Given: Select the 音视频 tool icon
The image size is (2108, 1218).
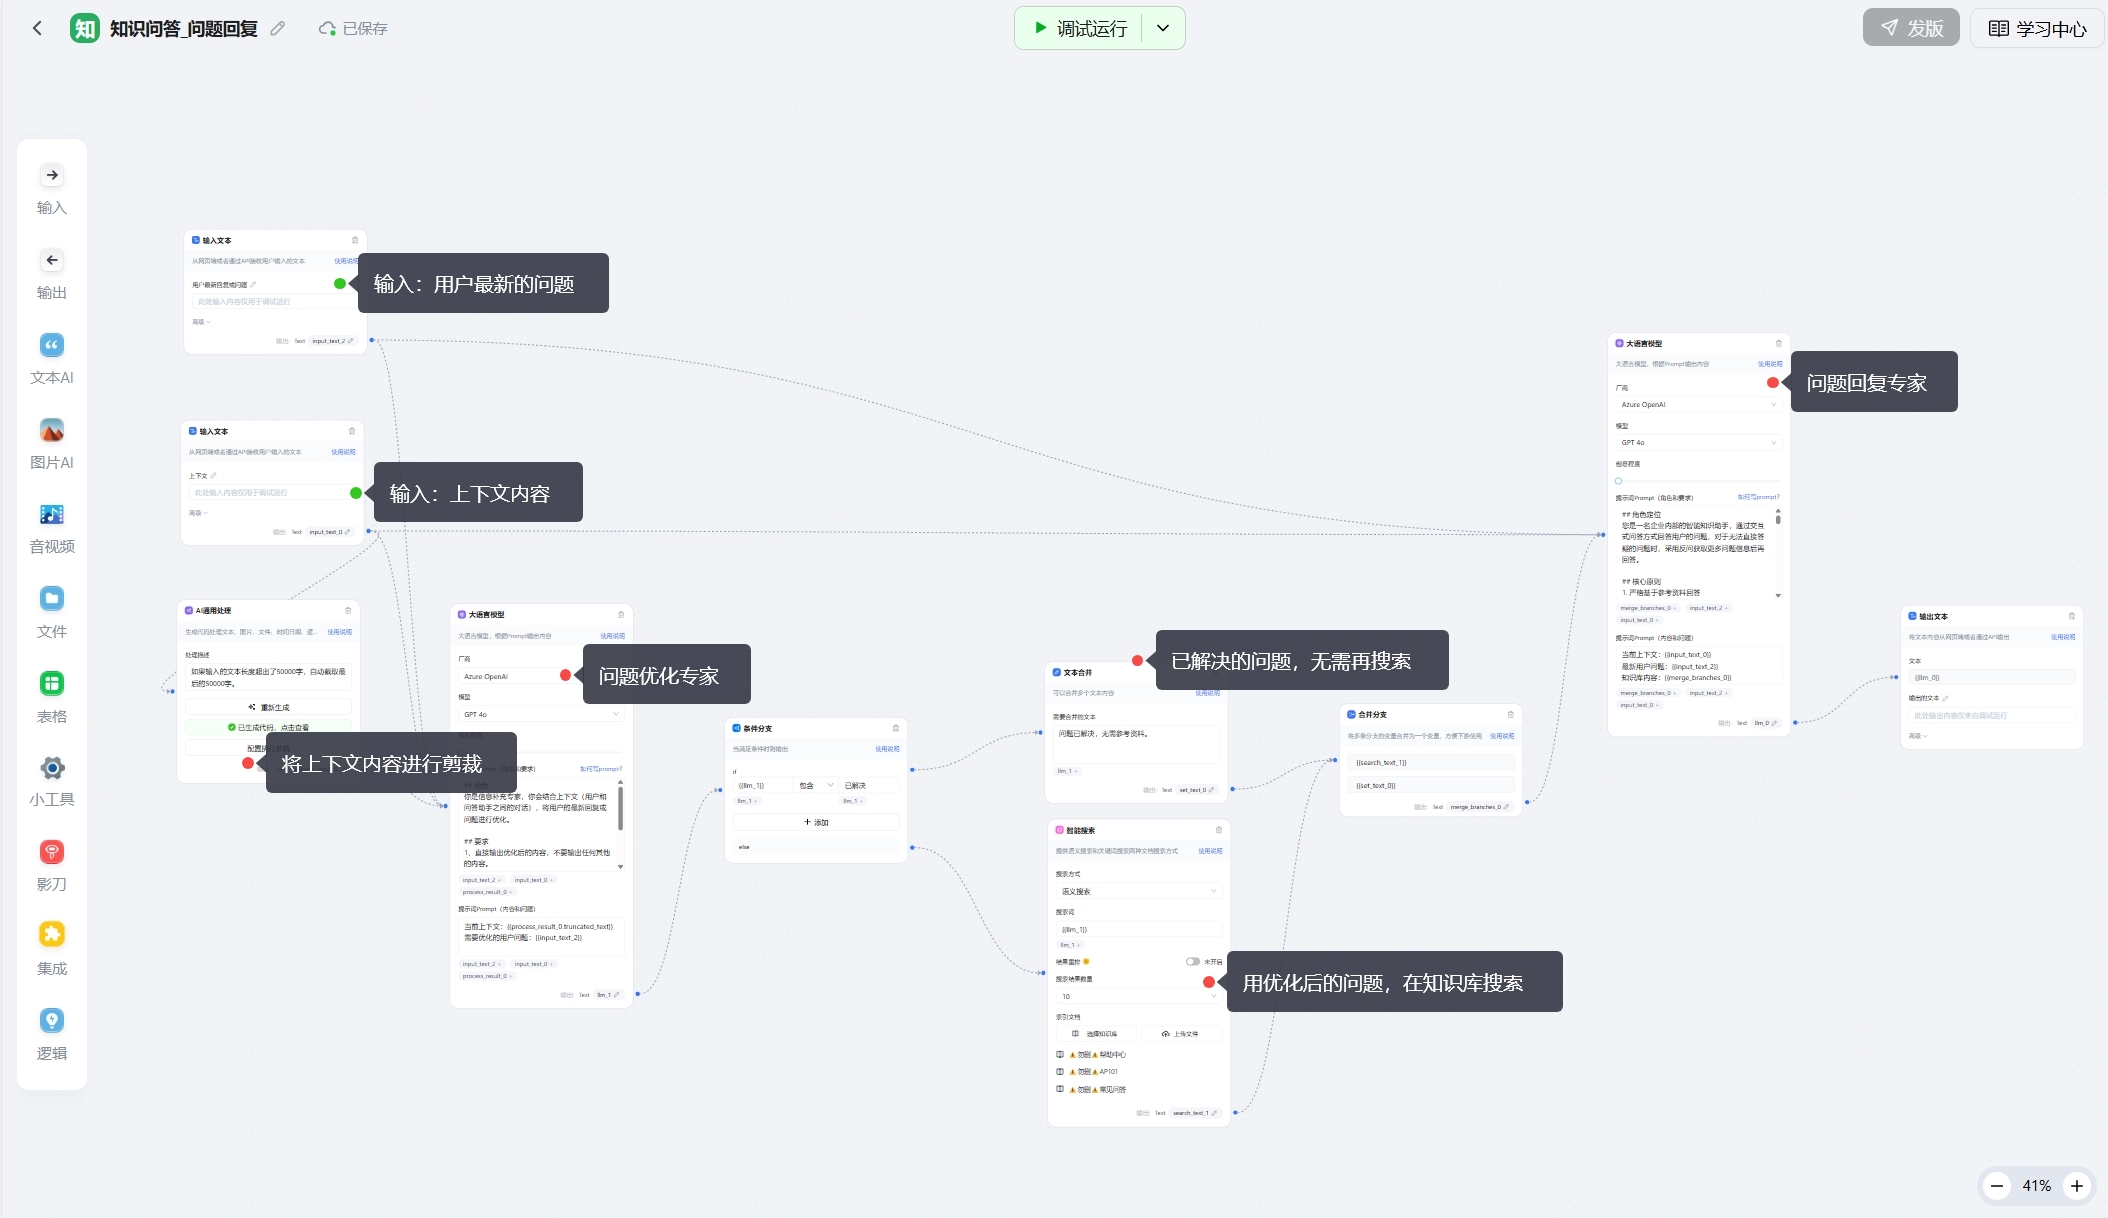Looking at the screenshot, I should coord(52,515).
